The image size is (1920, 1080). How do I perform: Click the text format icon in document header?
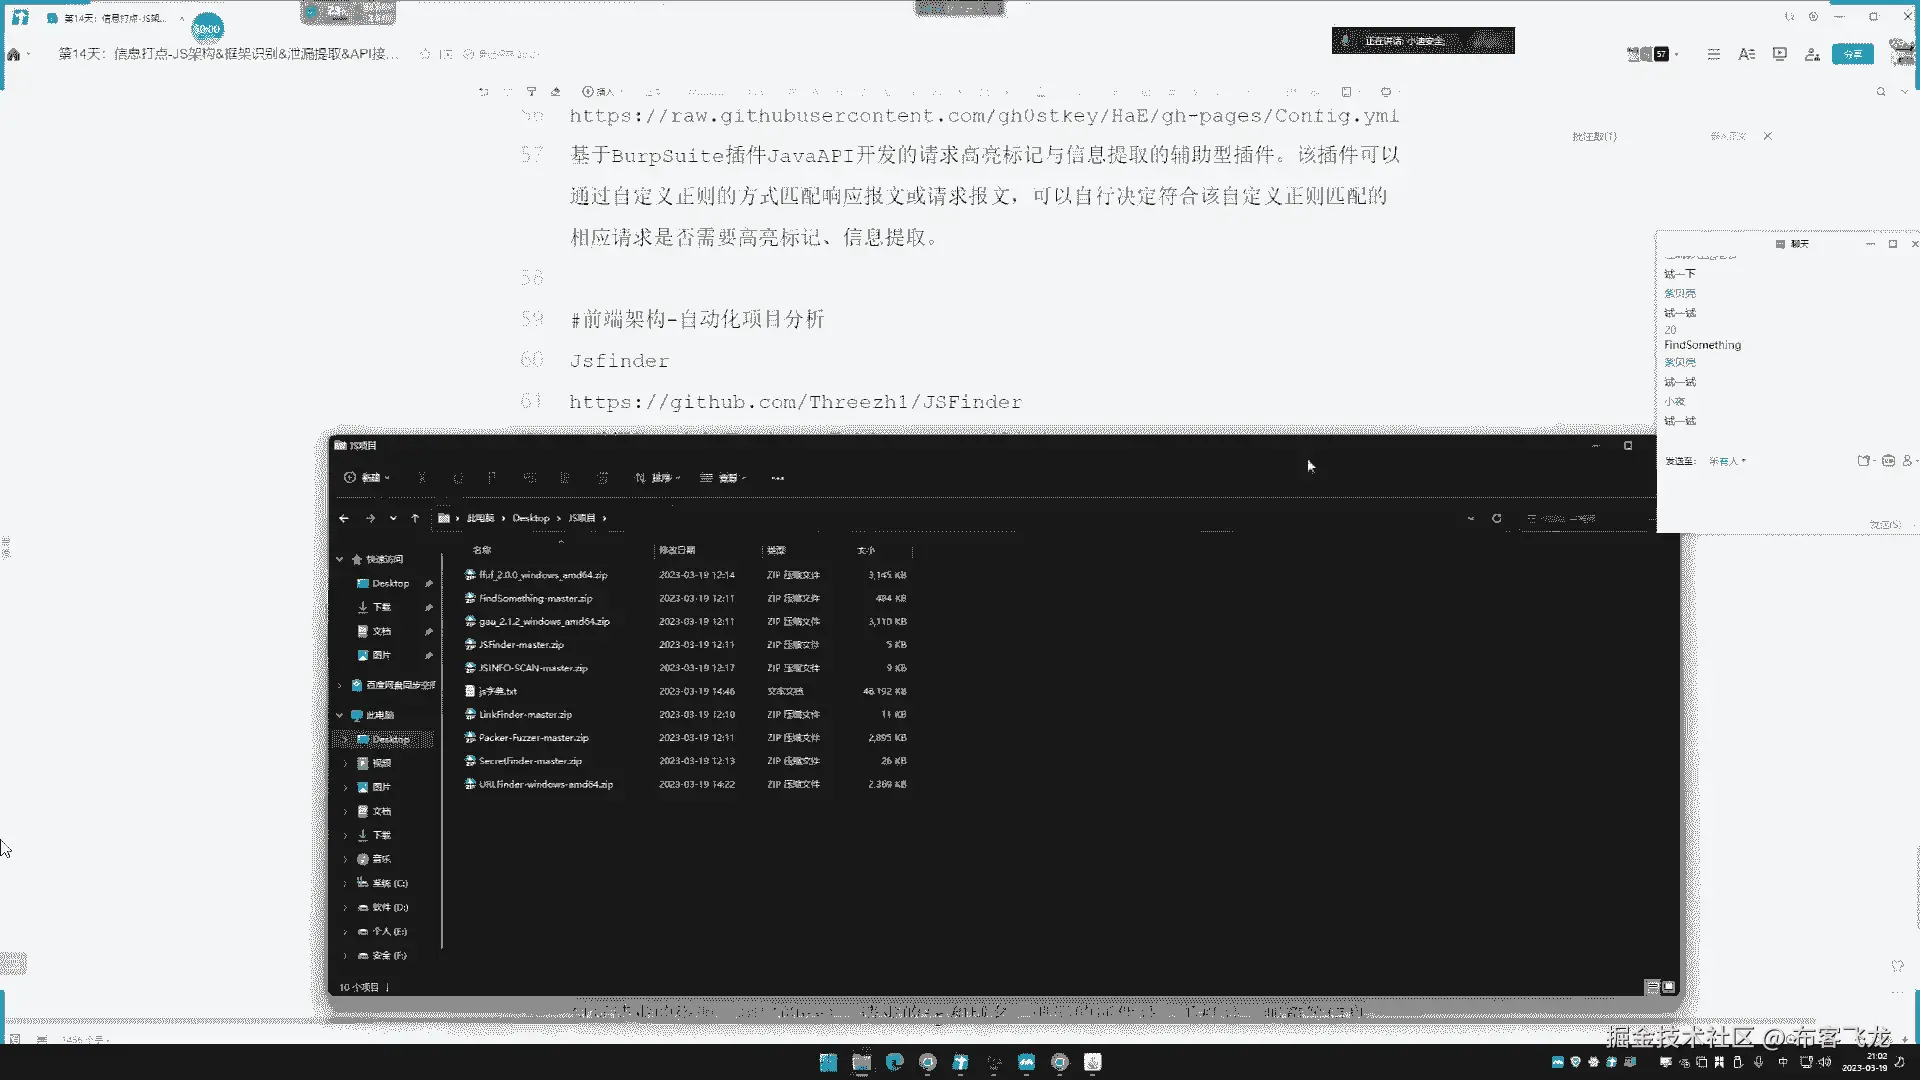tap(1747, 54)
